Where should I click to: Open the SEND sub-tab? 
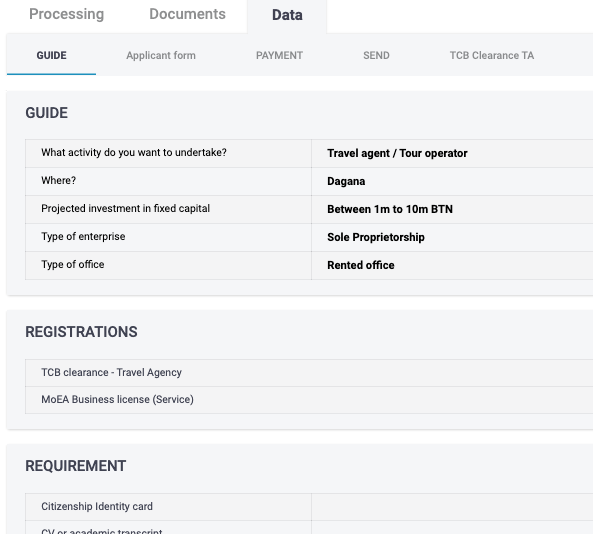coord(376,56)
